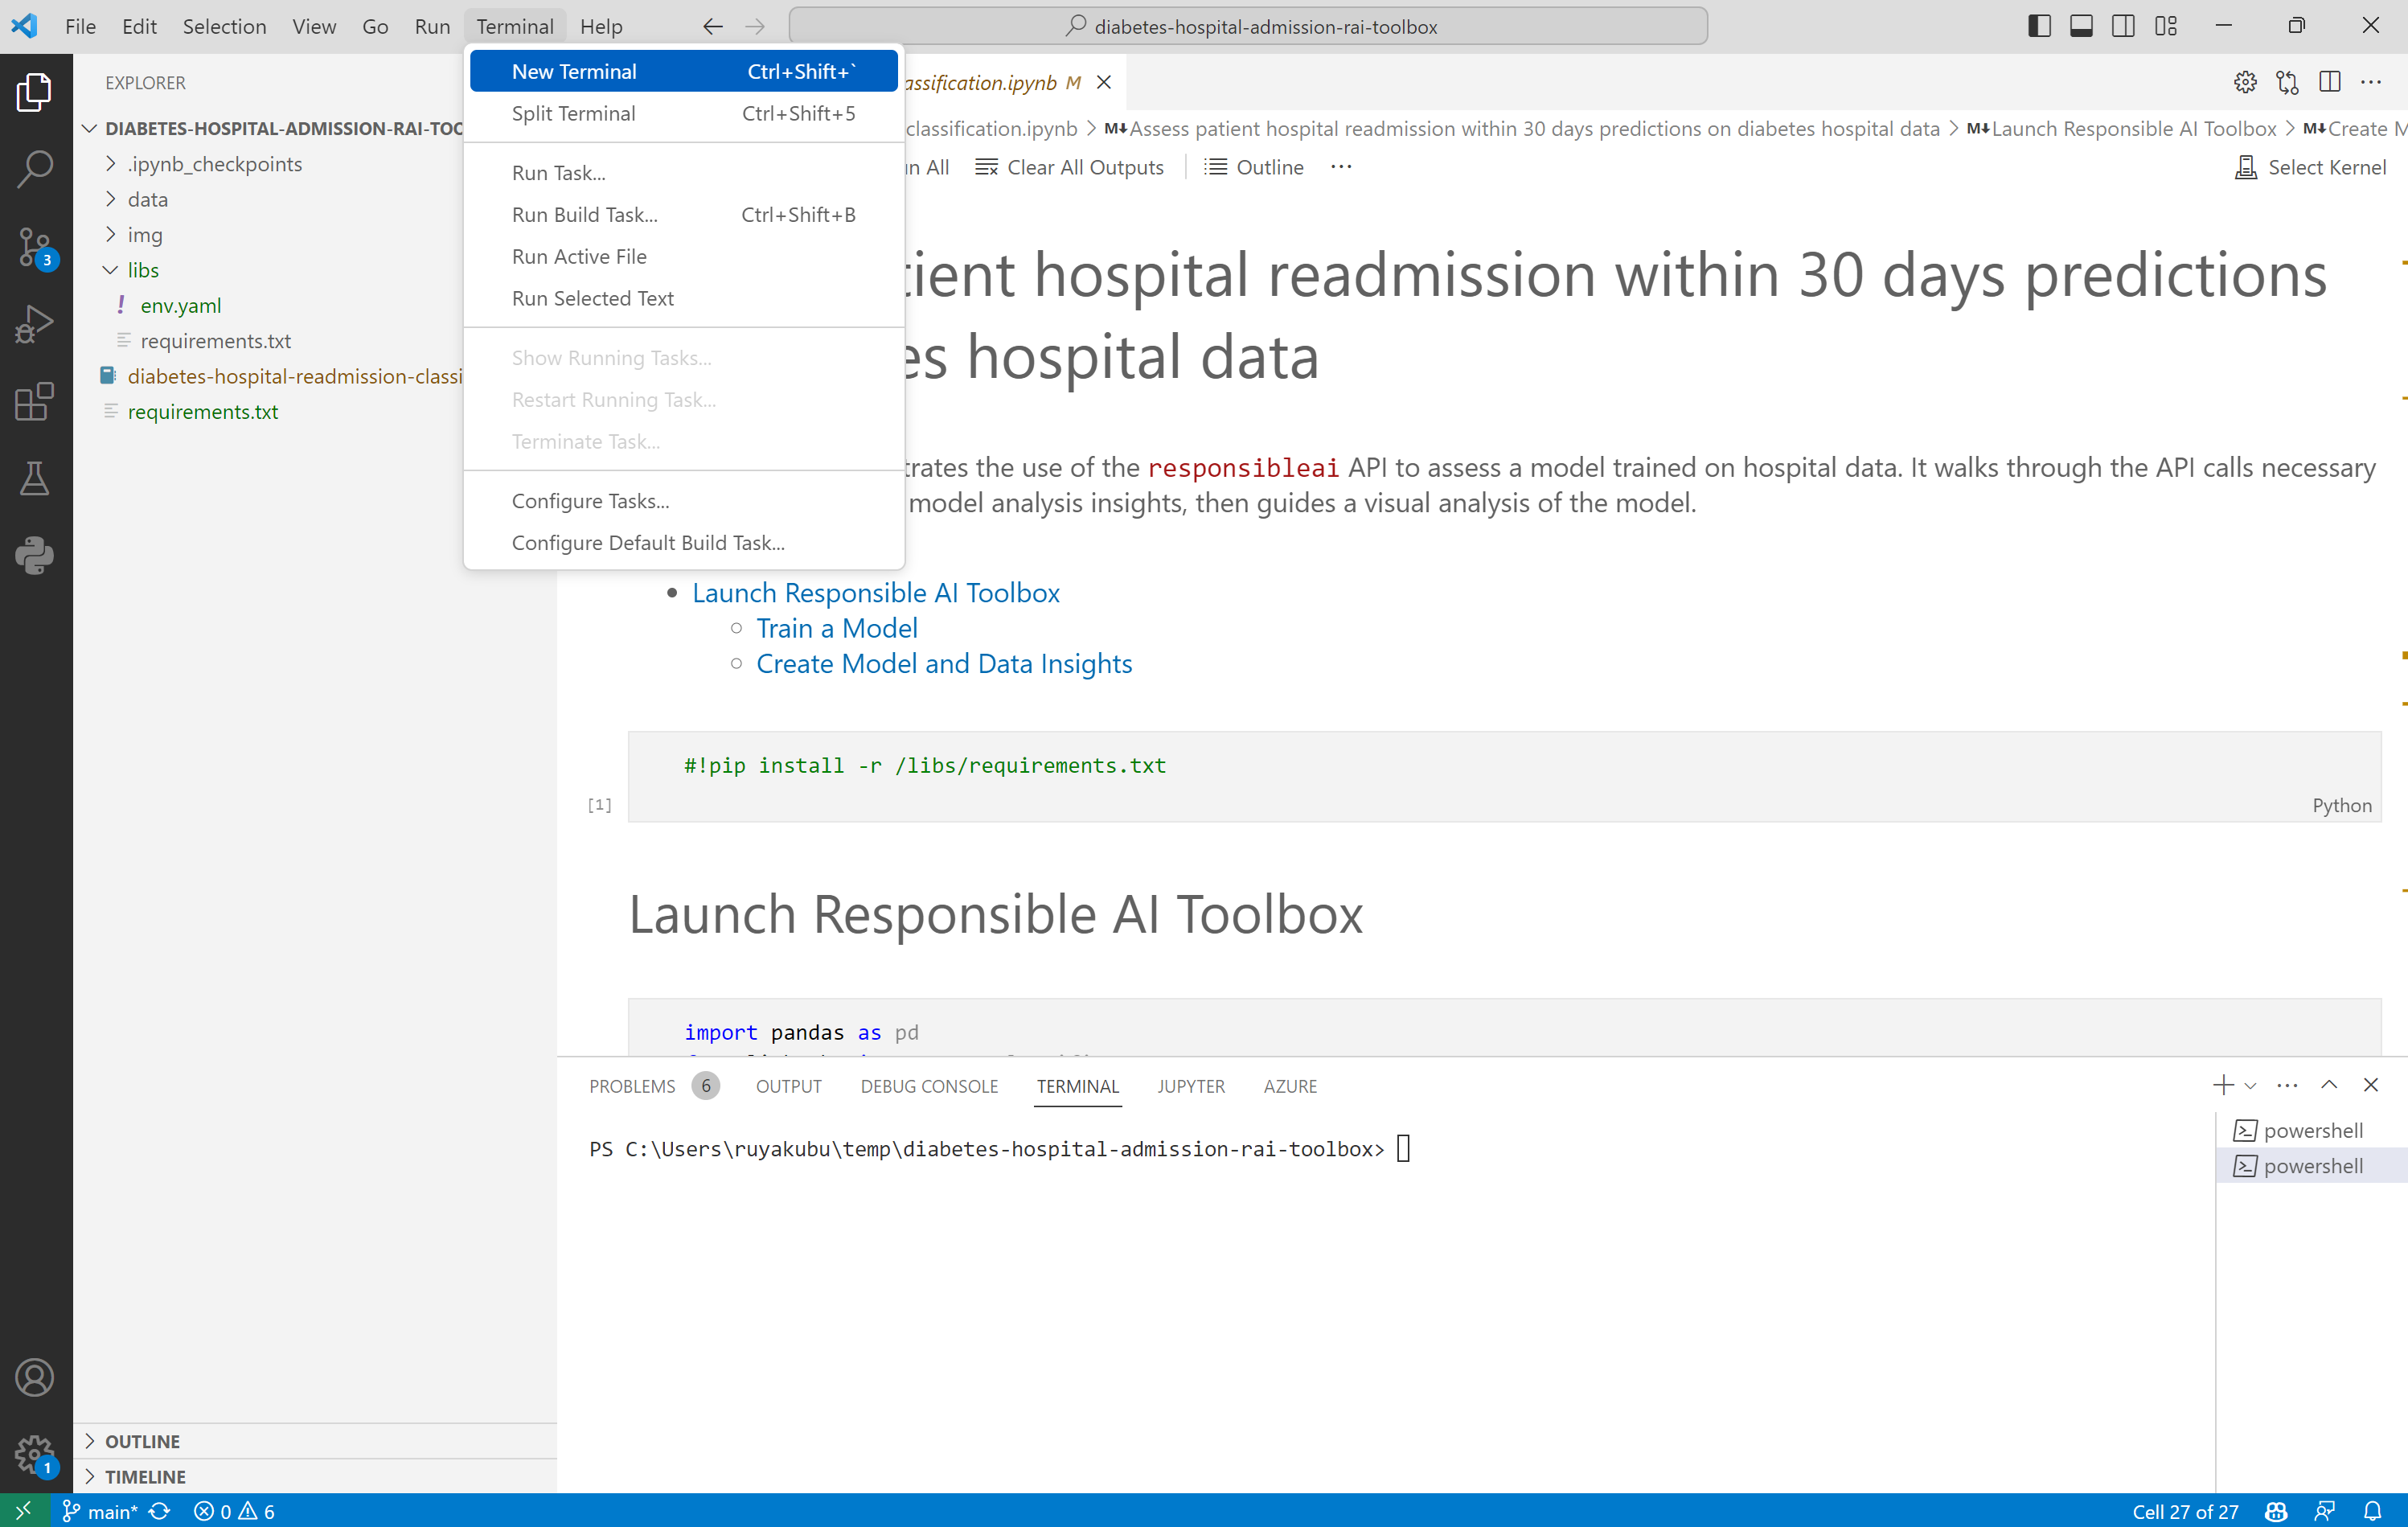
Task: Close the classification.ipynb editor tab
Action: 1104,82
